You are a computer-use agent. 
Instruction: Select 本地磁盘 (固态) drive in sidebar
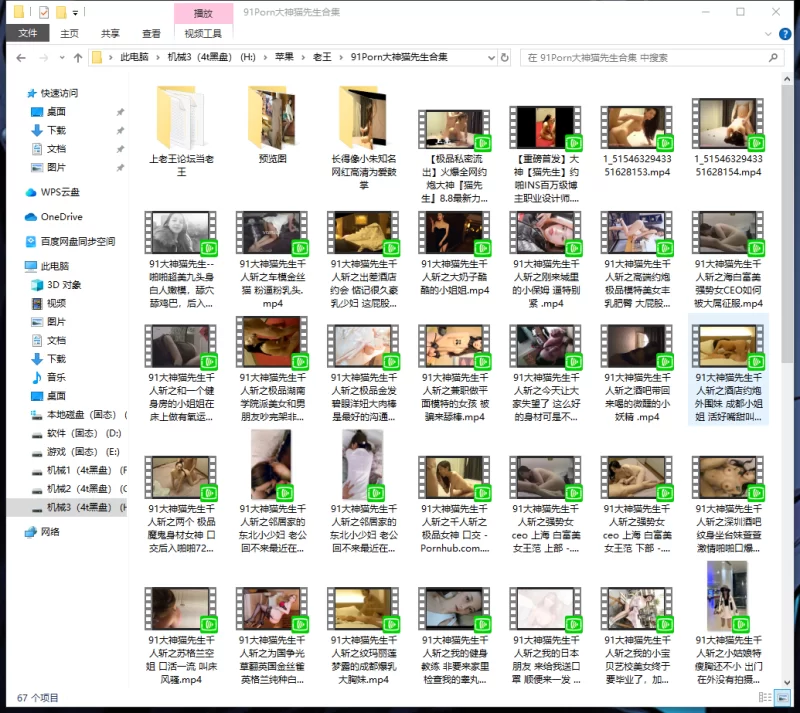79,414
